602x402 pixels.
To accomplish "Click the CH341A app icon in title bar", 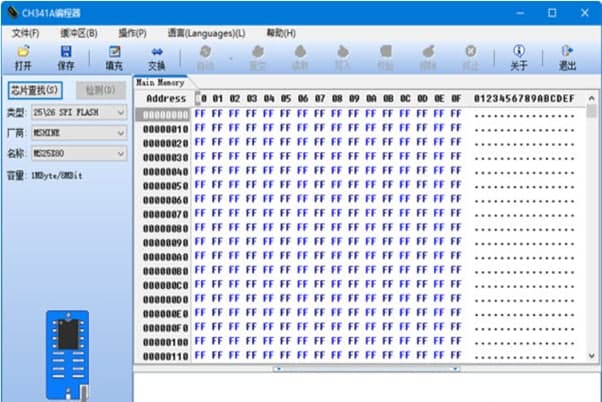I will (12, 13).
